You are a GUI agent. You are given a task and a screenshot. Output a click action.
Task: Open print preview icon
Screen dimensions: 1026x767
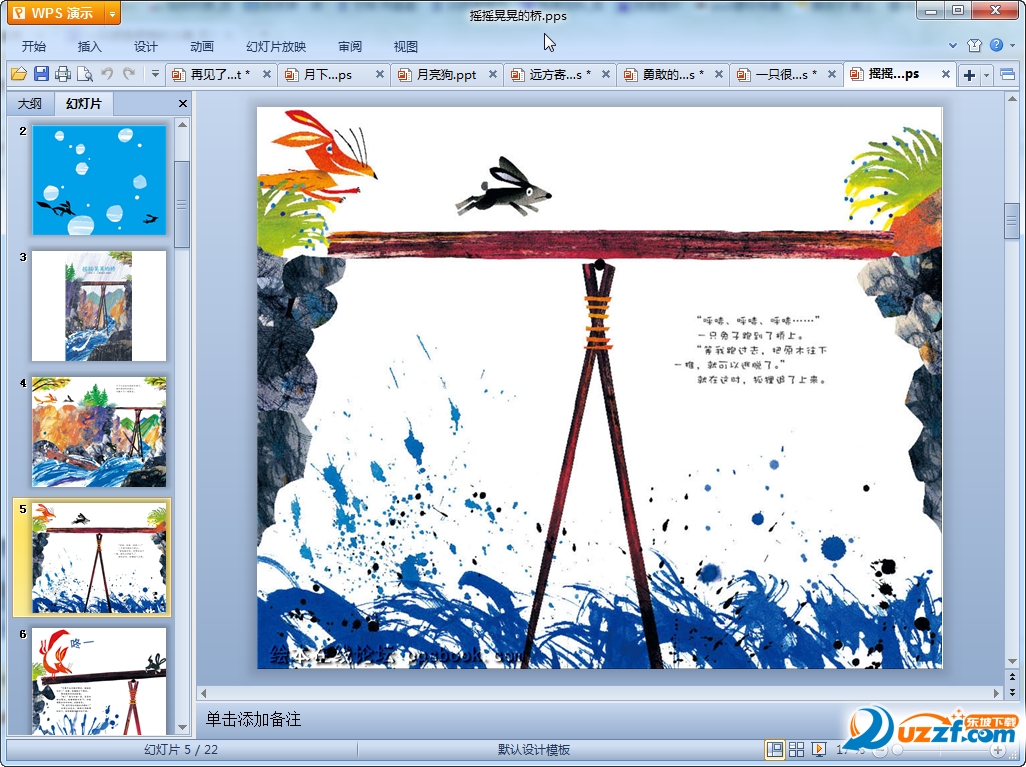click(84, 74)
